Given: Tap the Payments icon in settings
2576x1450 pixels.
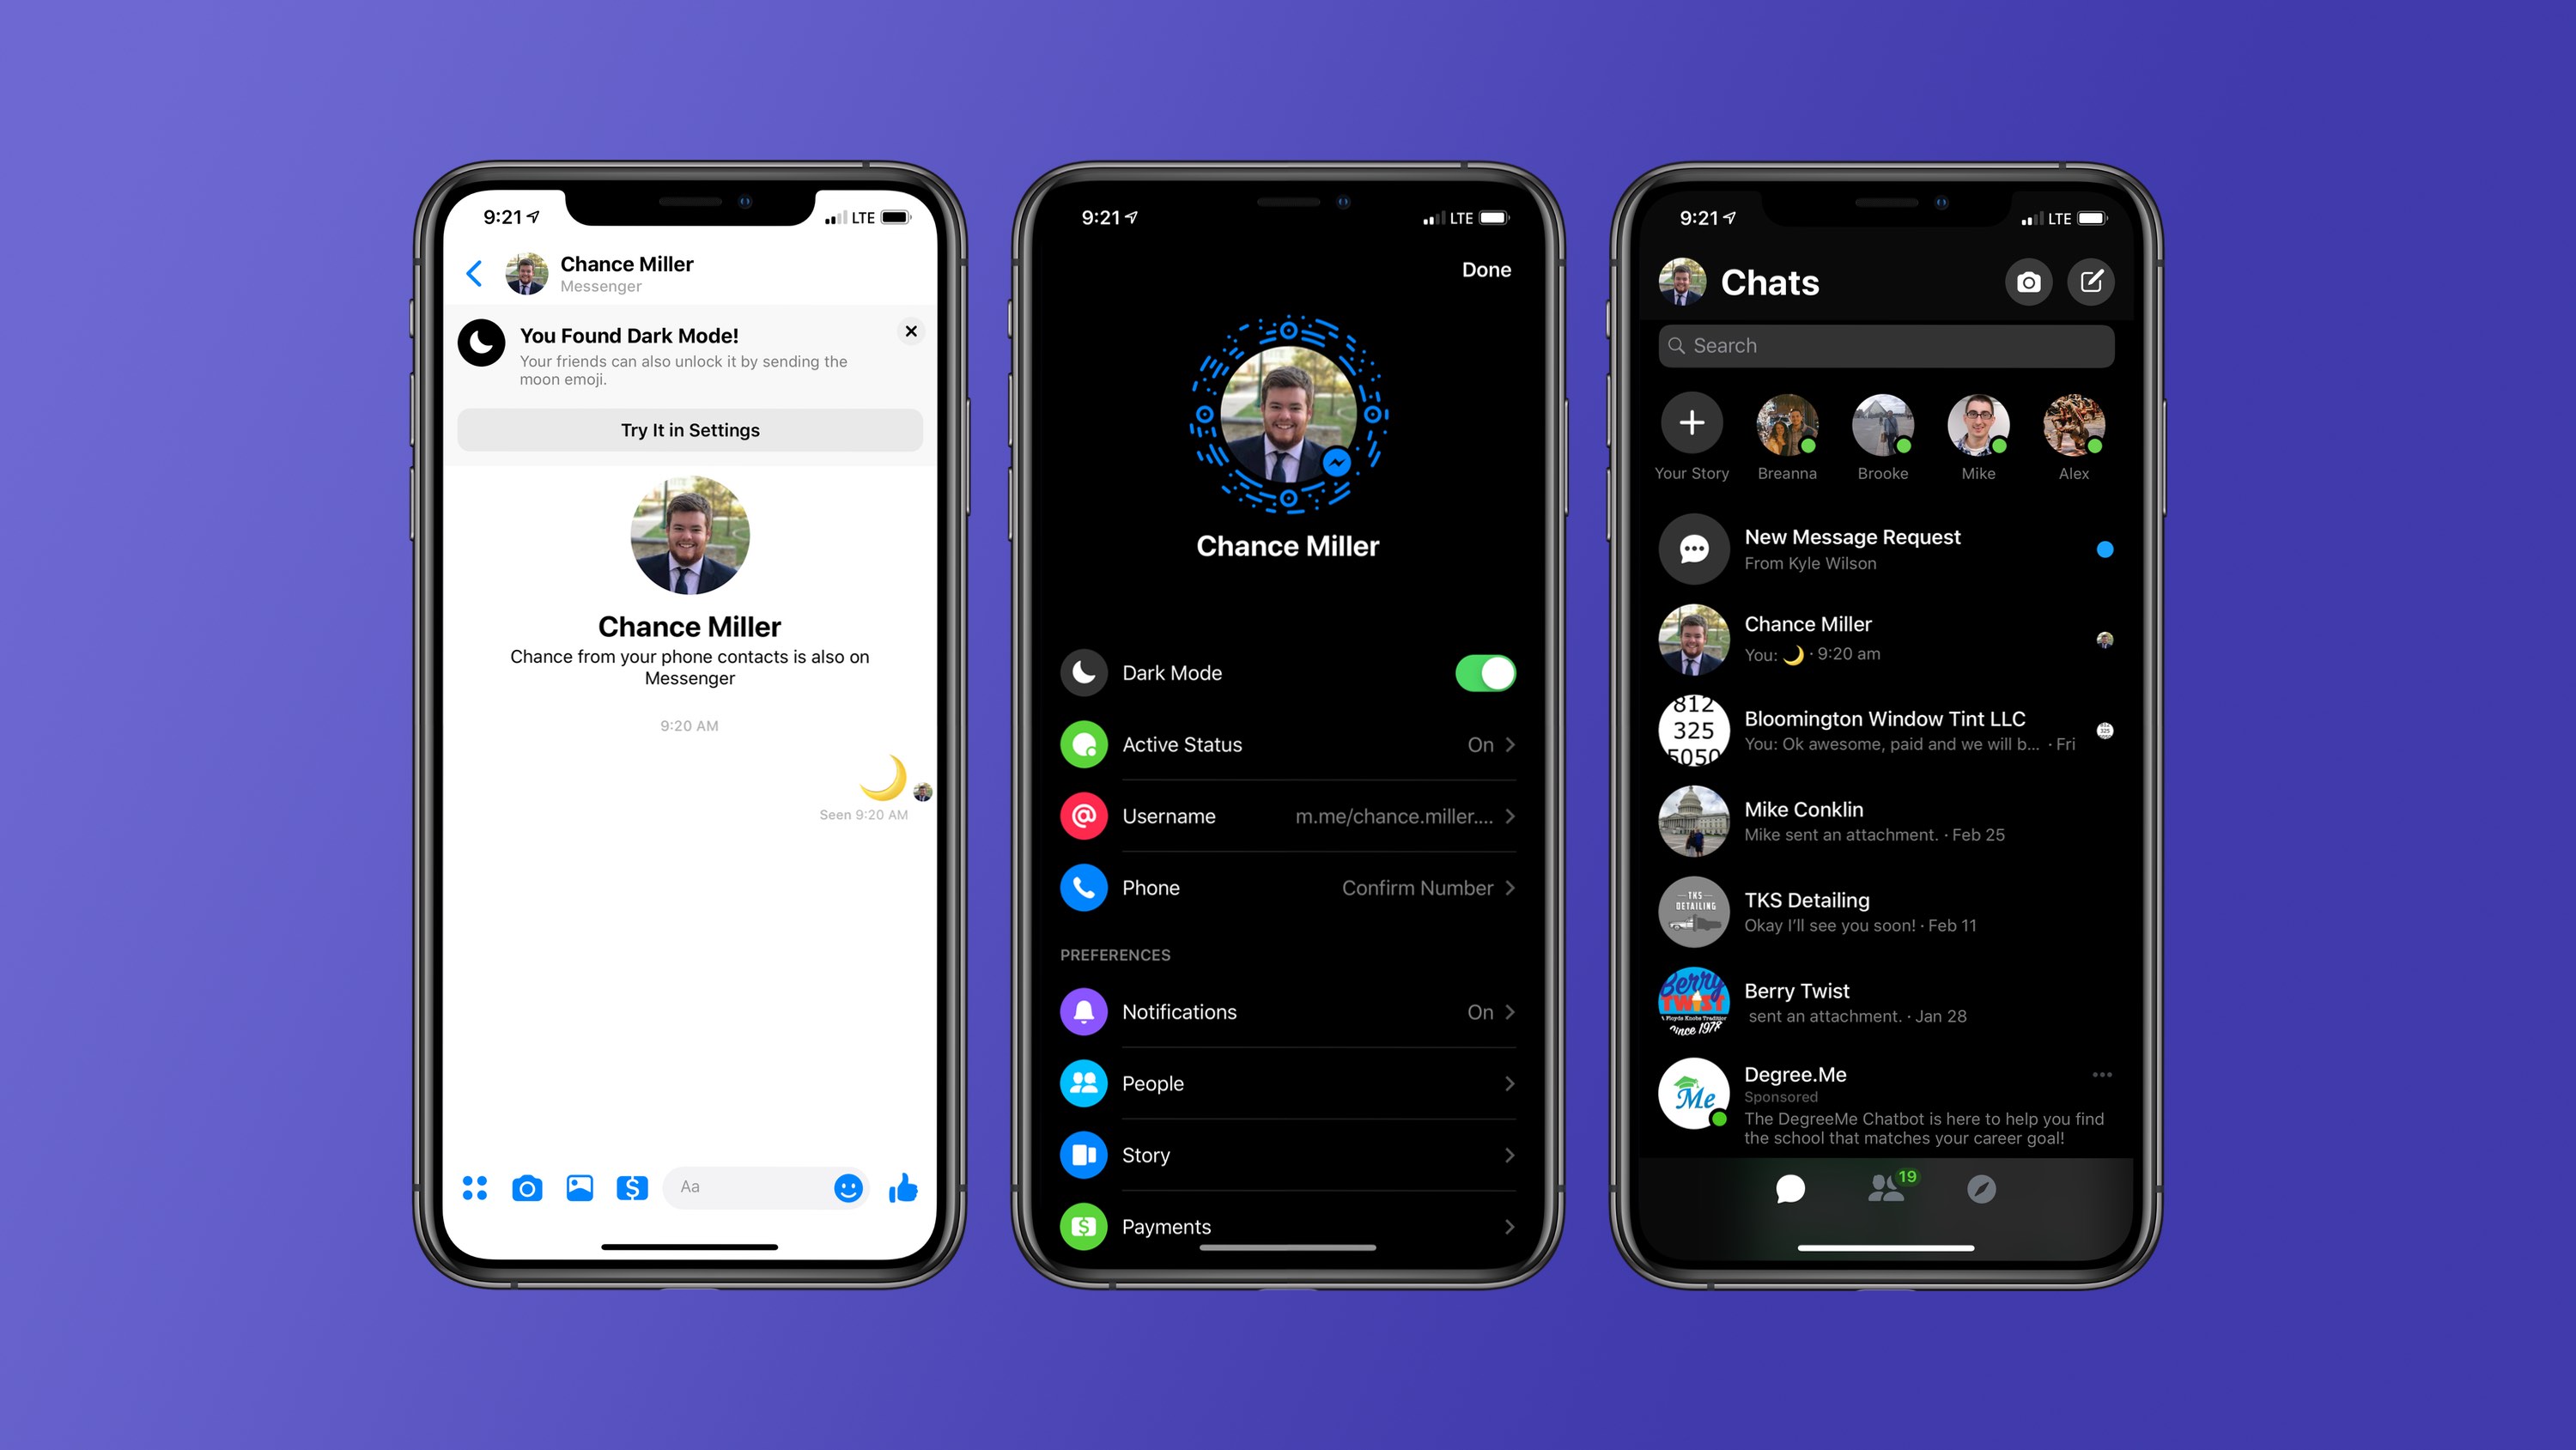Looking at the screenshot, I should [x=1084, y=1223].
